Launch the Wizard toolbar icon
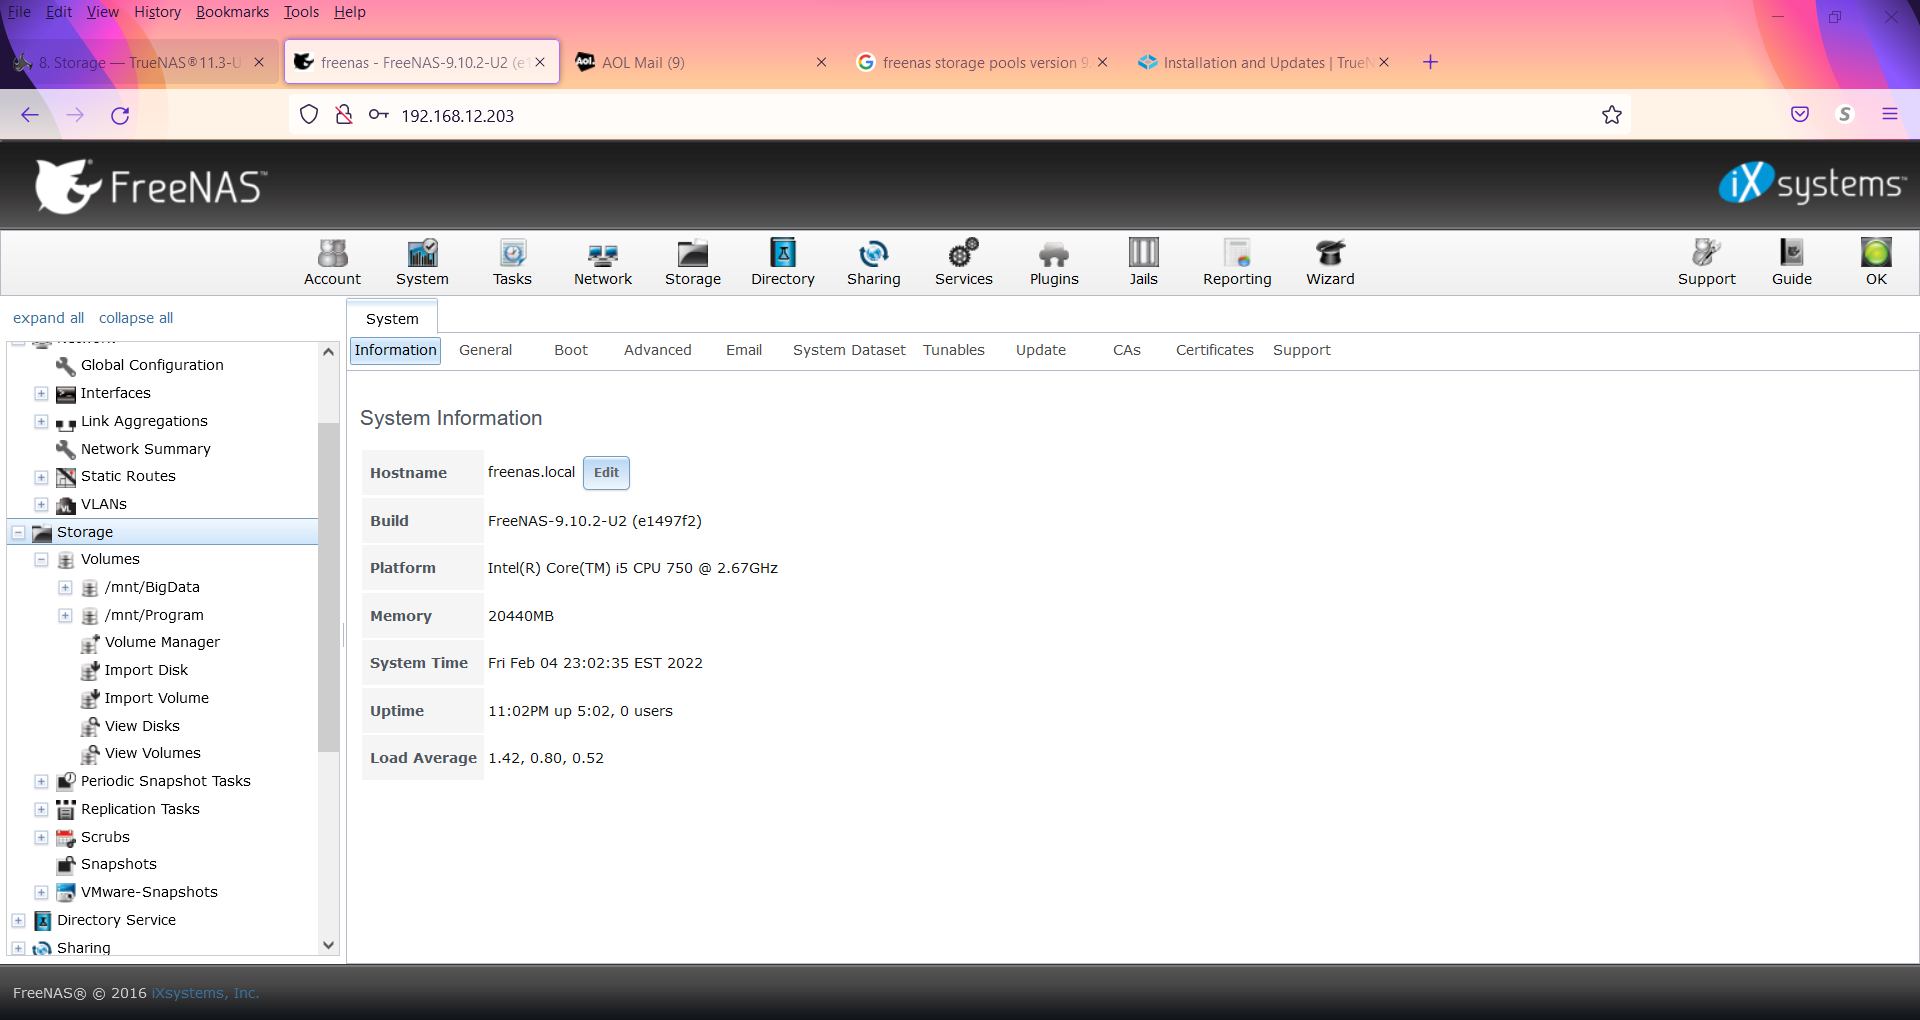 click(1330, 263)
